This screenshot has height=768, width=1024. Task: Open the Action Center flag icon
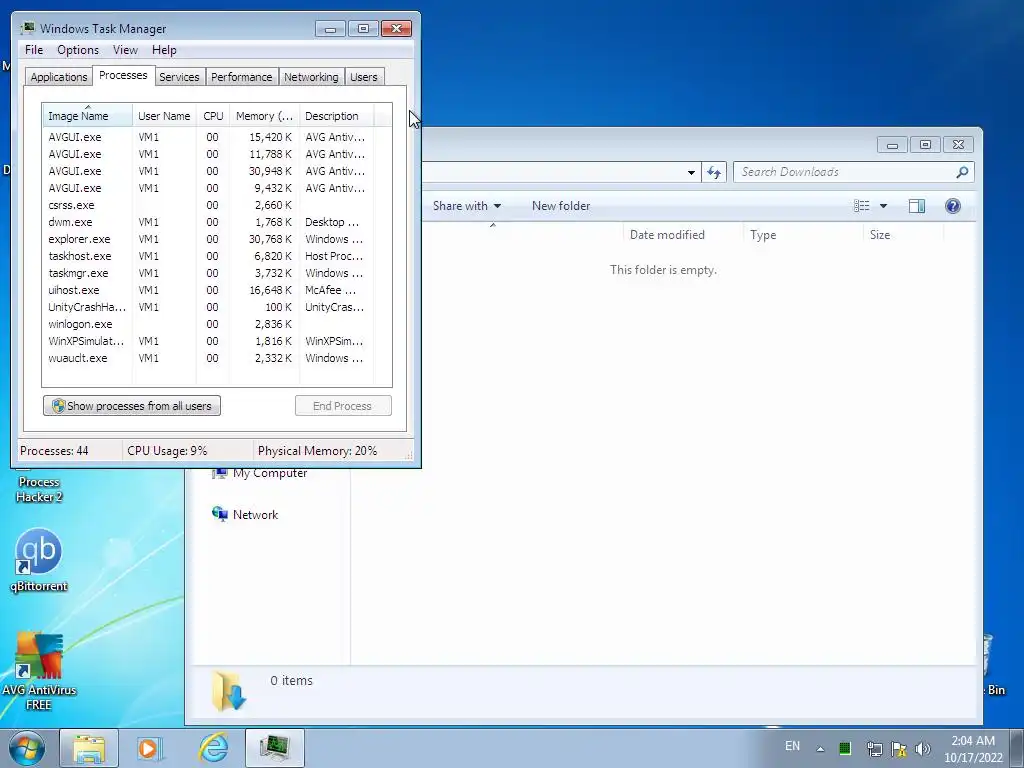point(899,748)
